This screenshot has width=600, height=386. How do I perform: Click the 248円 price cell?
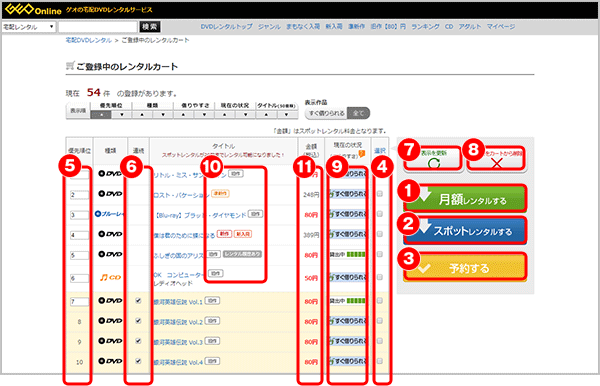pos(311,195)
